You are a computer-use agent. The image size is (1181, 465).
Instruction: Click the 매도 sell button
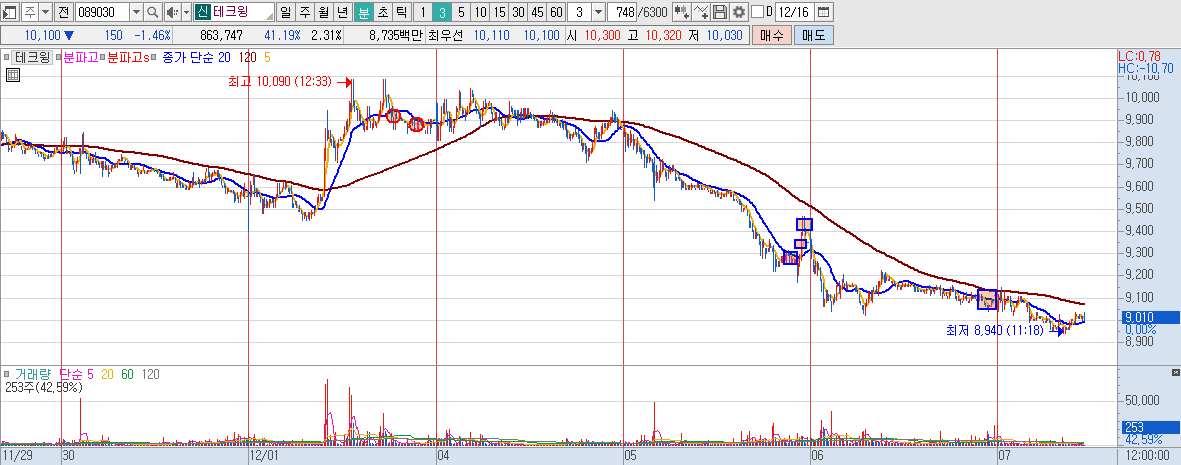pyautogui.click(x=814, y=35)
